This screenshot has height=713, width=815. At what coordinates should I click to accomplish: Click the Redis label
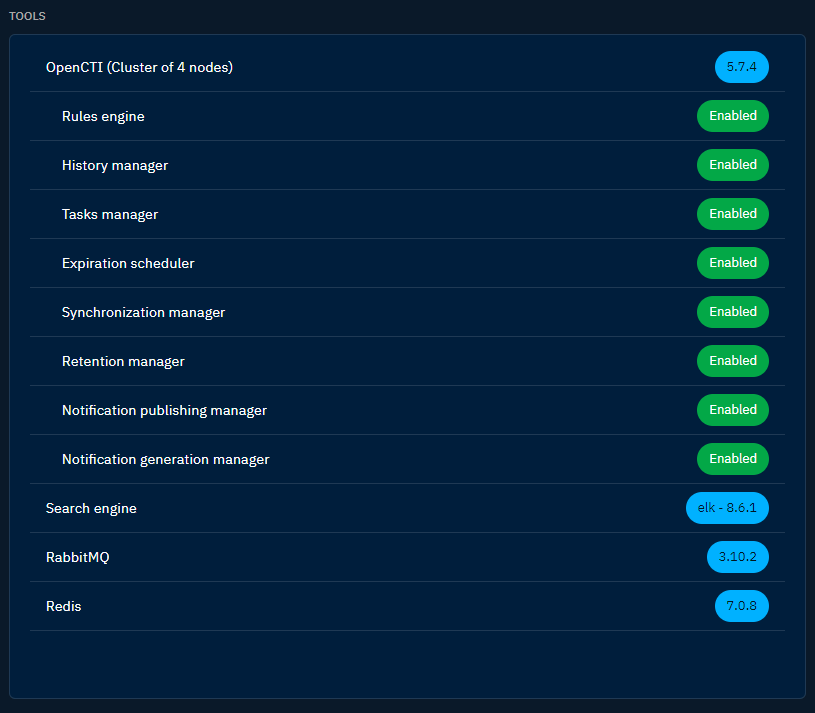[x=63, y=606]
